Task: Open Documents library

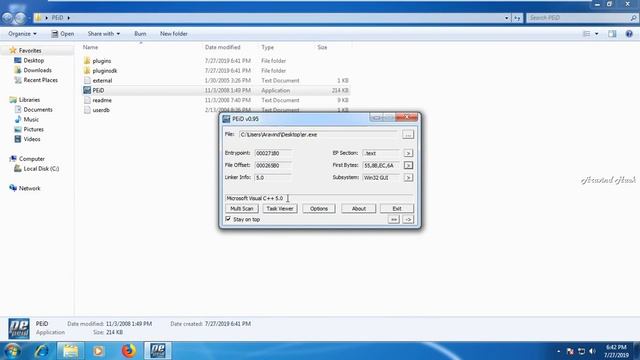Action: pos(38,109)
